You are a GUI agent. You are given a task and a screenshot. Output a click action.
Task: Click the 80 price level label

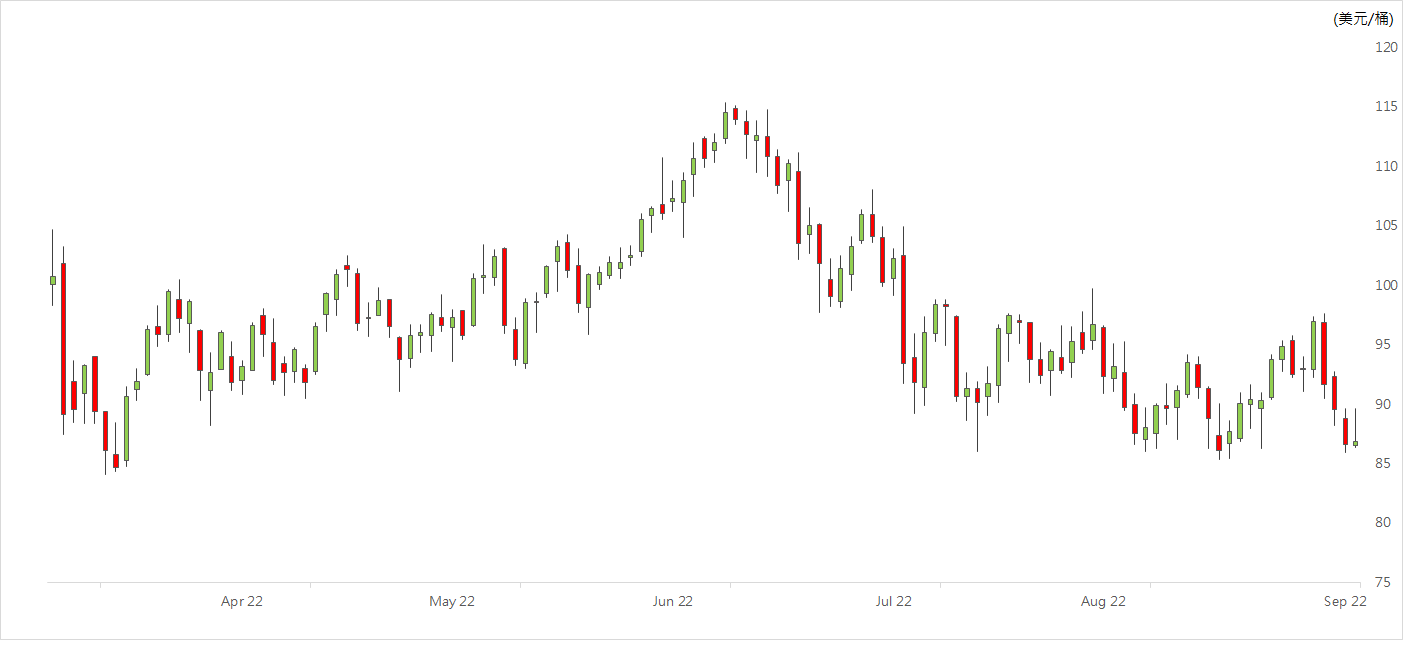click(1385, 523)
